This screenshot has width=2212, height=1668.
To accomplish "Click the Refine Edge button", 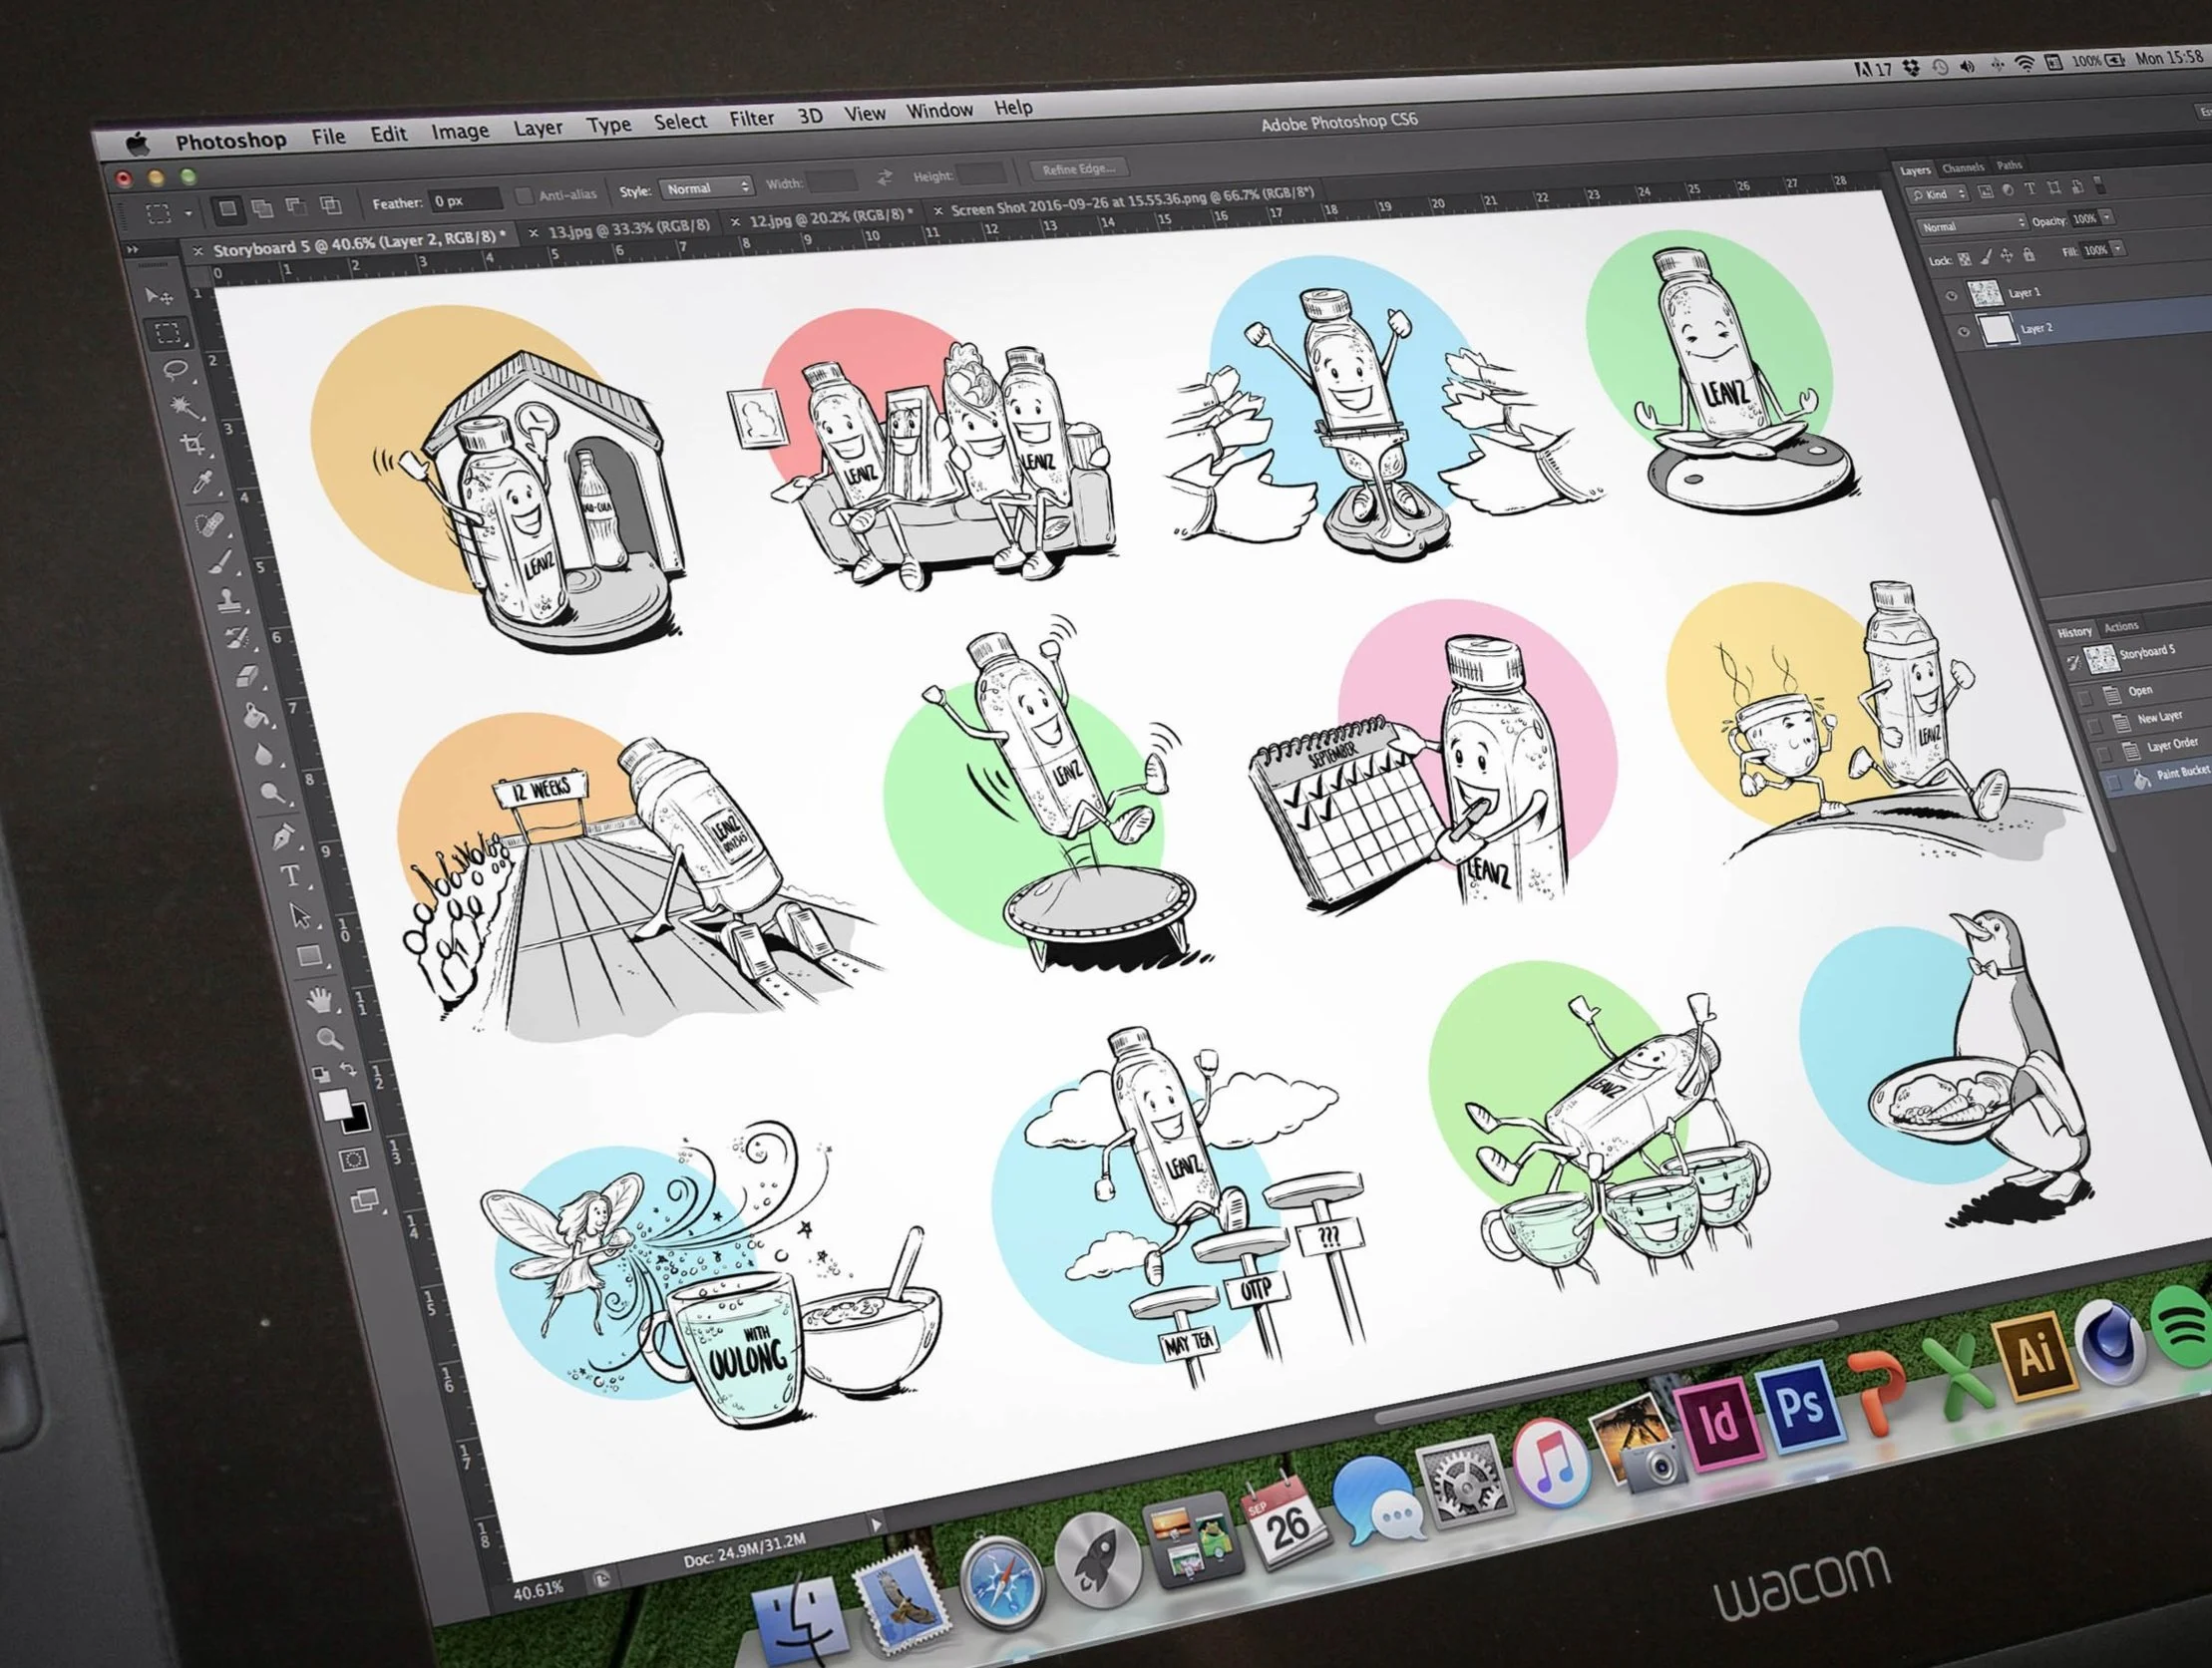I will [1078, 169].
